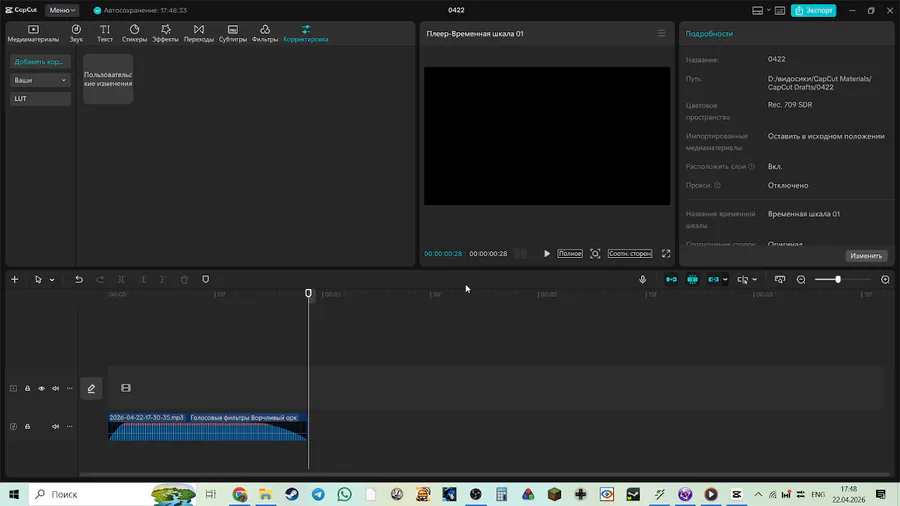This screenshot has width=900, height=506.
Task: Select the 2026-04-22-17-30-35.mp3 audio clip
Action: click(207, 427)
